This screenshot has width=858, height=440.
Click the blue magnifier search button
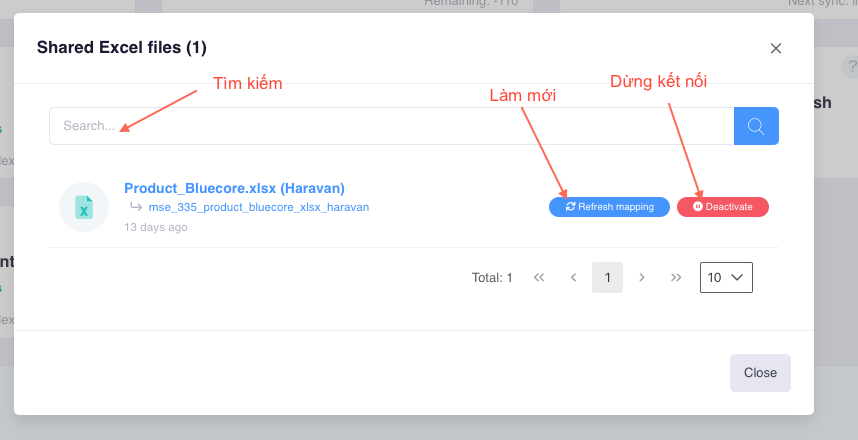pos(756,126)
